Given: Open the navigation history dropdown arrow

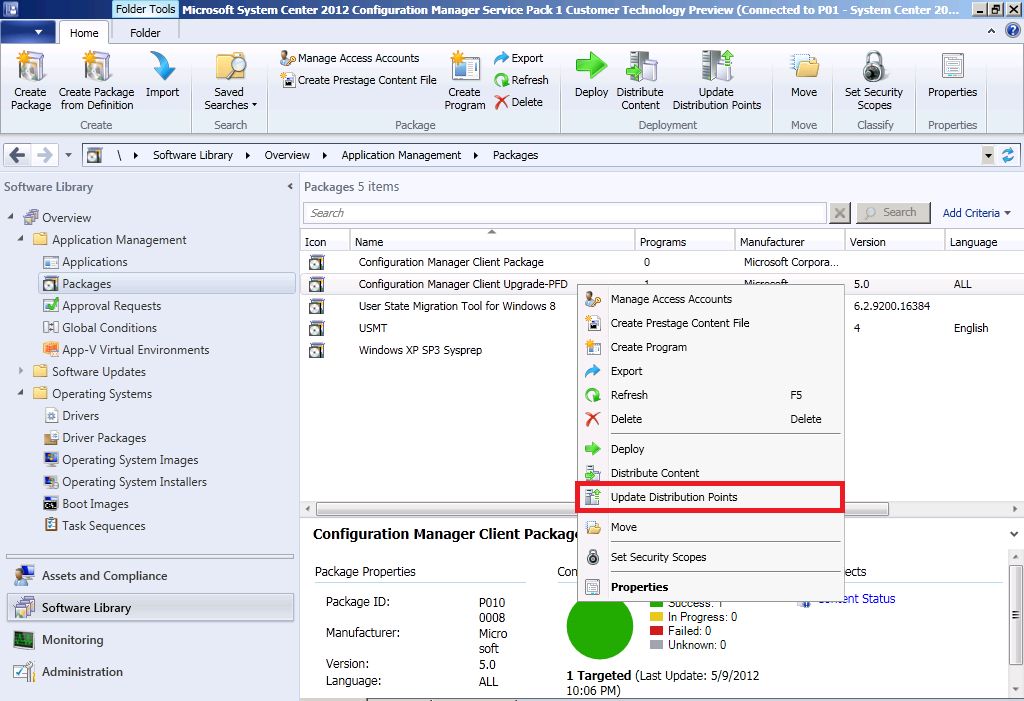Looking at the screenshot, I should click(x=69, y=155).
